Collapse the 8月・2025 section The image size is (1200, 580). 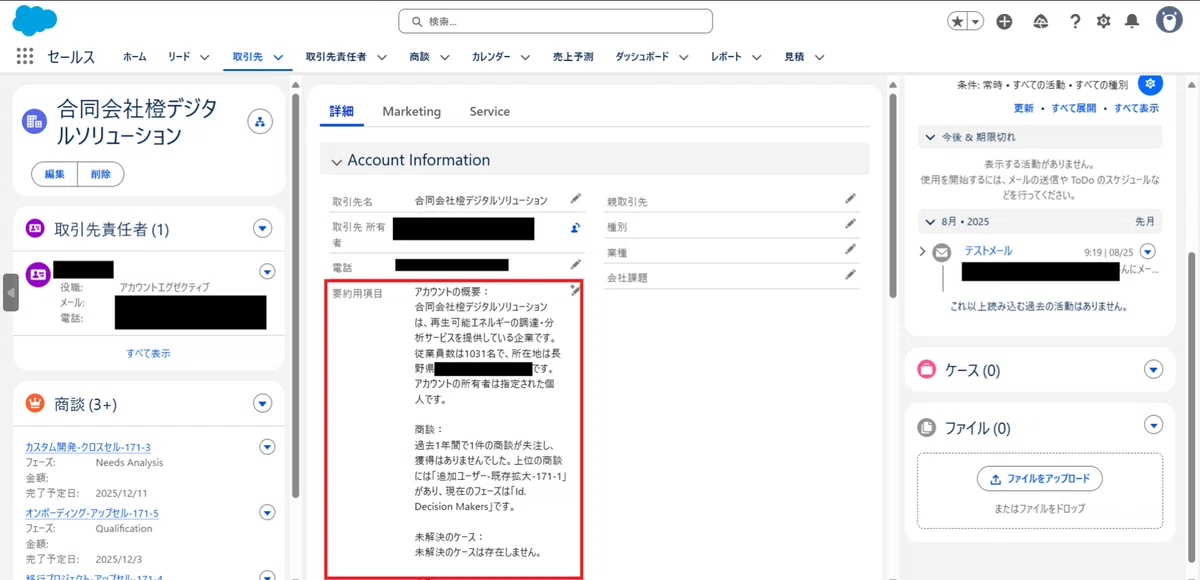tap(930, 221)
